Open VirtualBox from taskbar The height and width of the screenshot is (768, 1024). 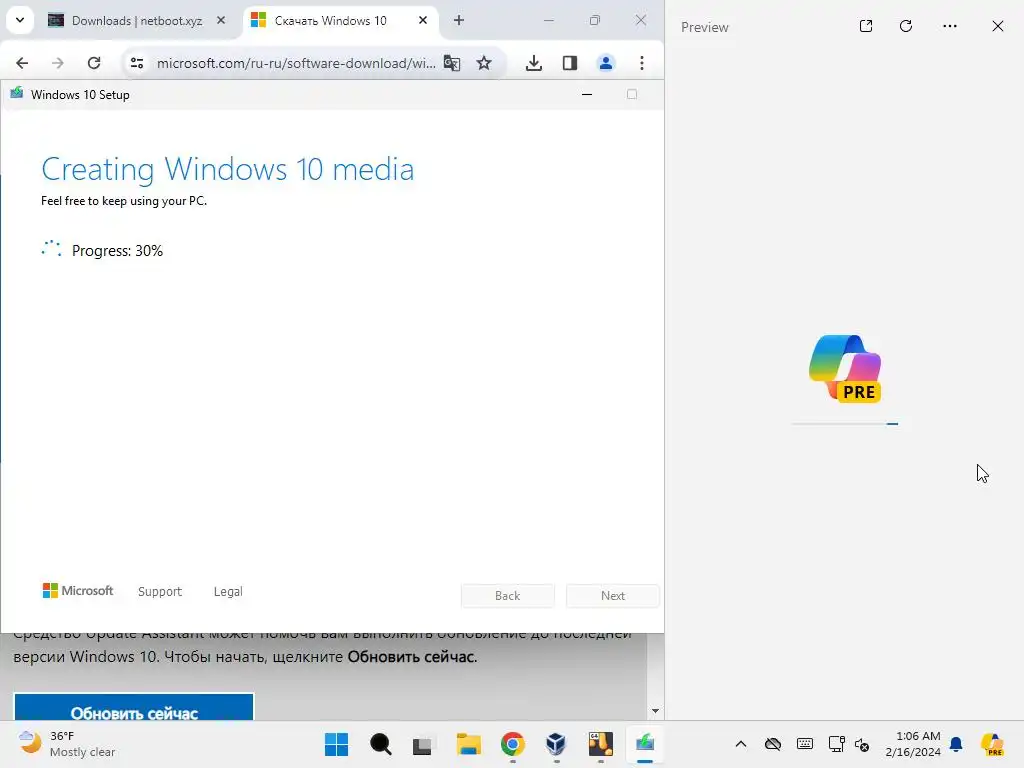556,744
